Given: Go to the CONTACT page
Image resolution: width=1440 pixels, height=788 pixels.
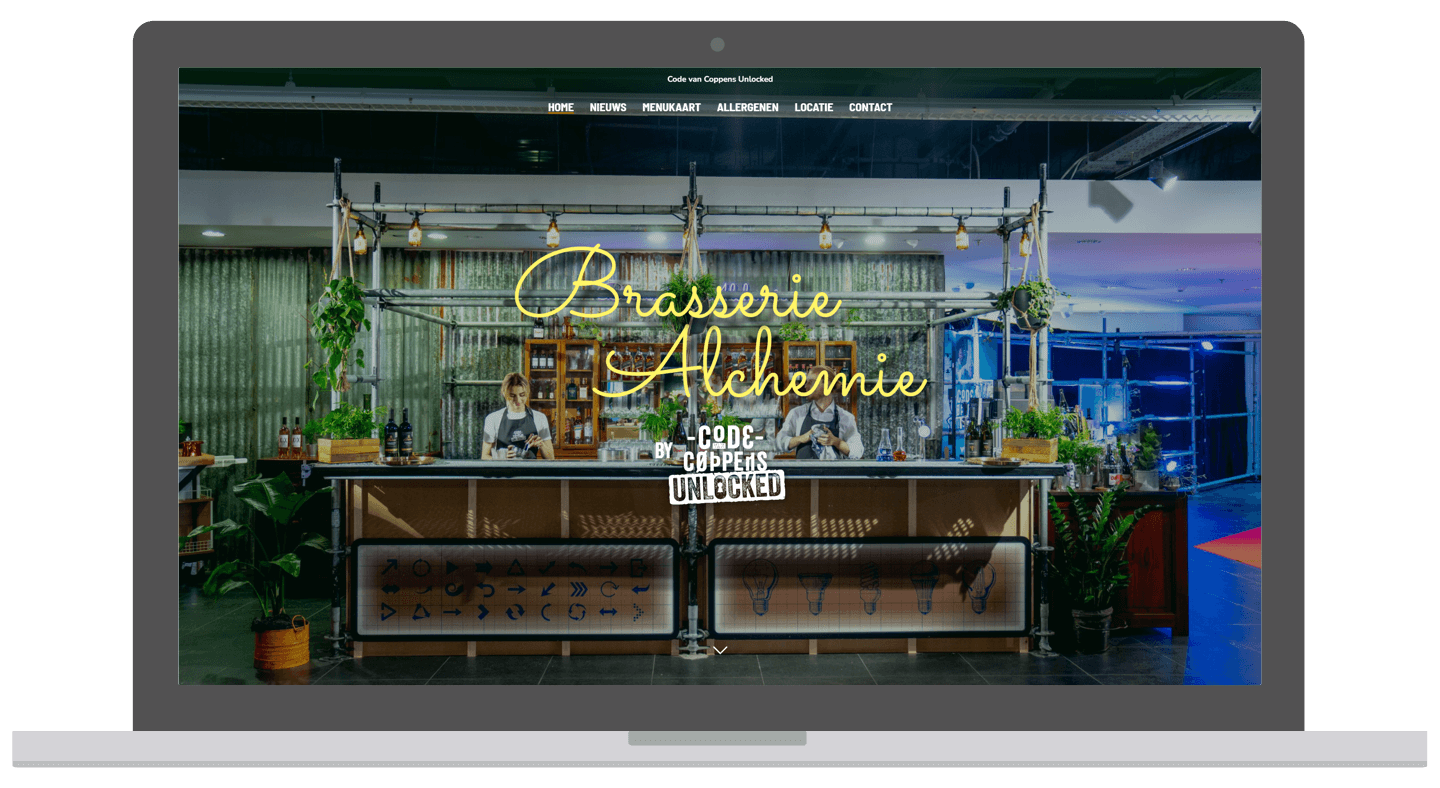Looking at the screenshot, I should click(x=870, y=107).
